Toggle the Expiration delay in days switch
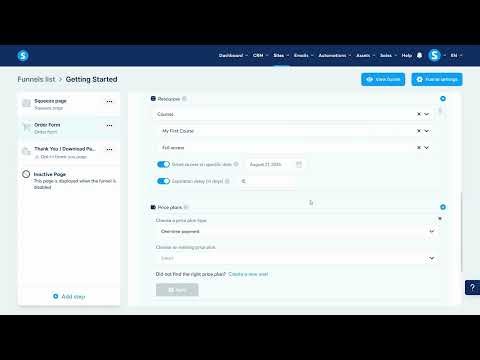The width and height of the screenshot is (480, 360). click(163, 181)
